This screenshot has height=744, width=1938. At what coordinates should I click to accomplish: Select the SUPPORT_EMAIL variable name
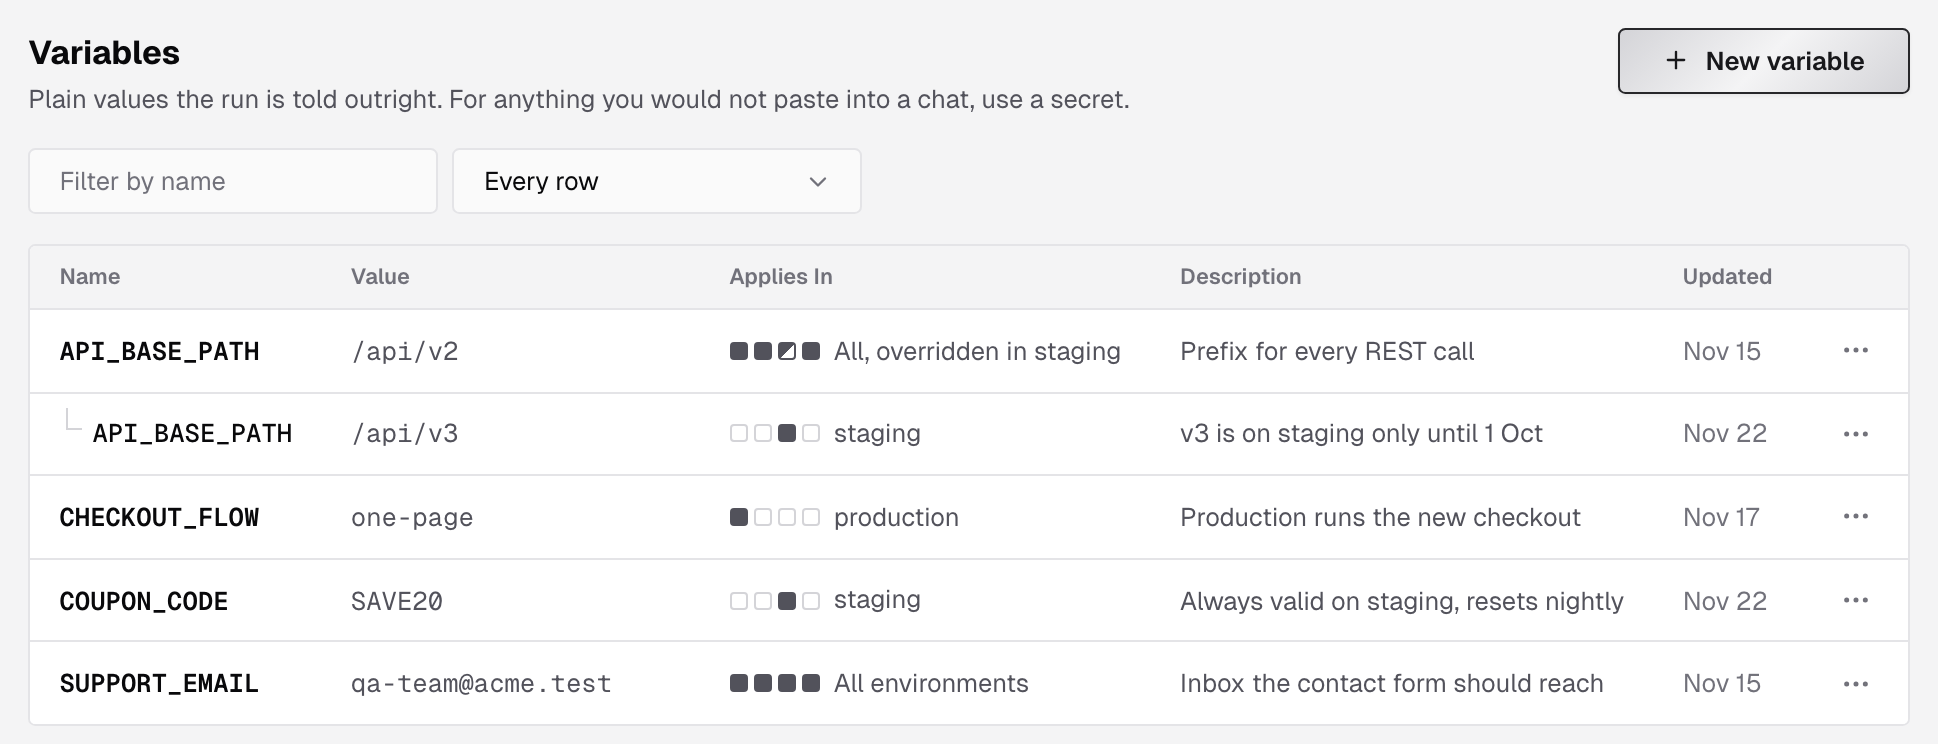pos(160,684)
